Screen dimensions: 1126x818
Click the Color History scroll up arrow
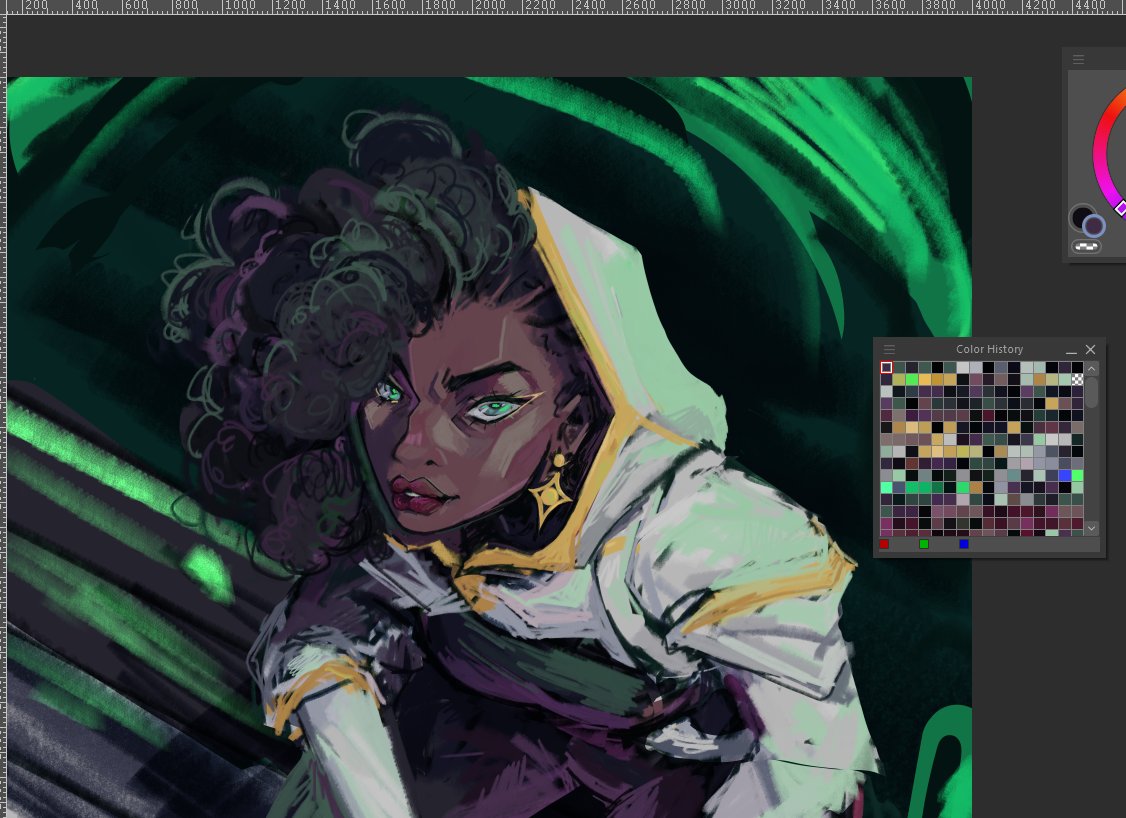1092,368
